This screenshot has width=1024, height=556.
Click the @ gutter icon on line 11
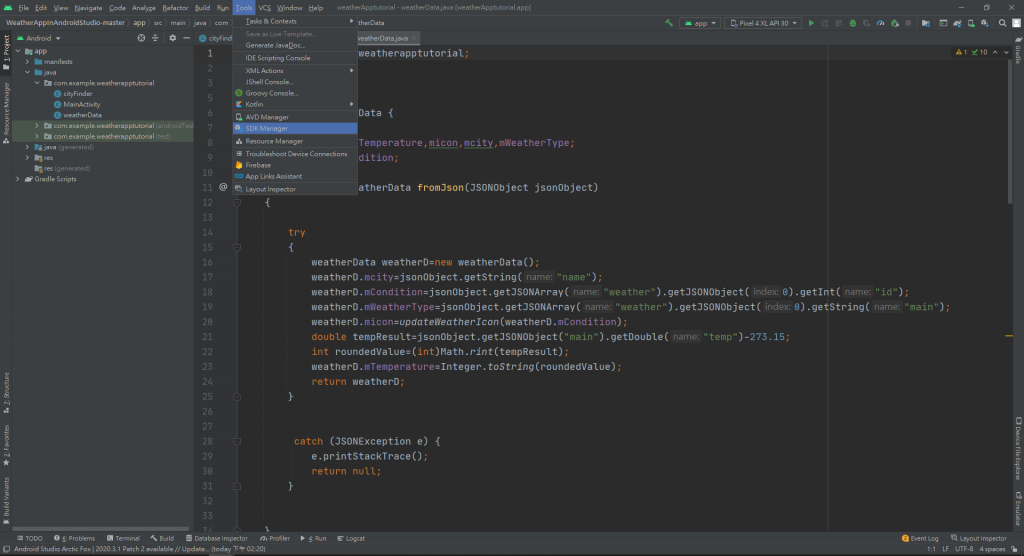click(223, 188)
